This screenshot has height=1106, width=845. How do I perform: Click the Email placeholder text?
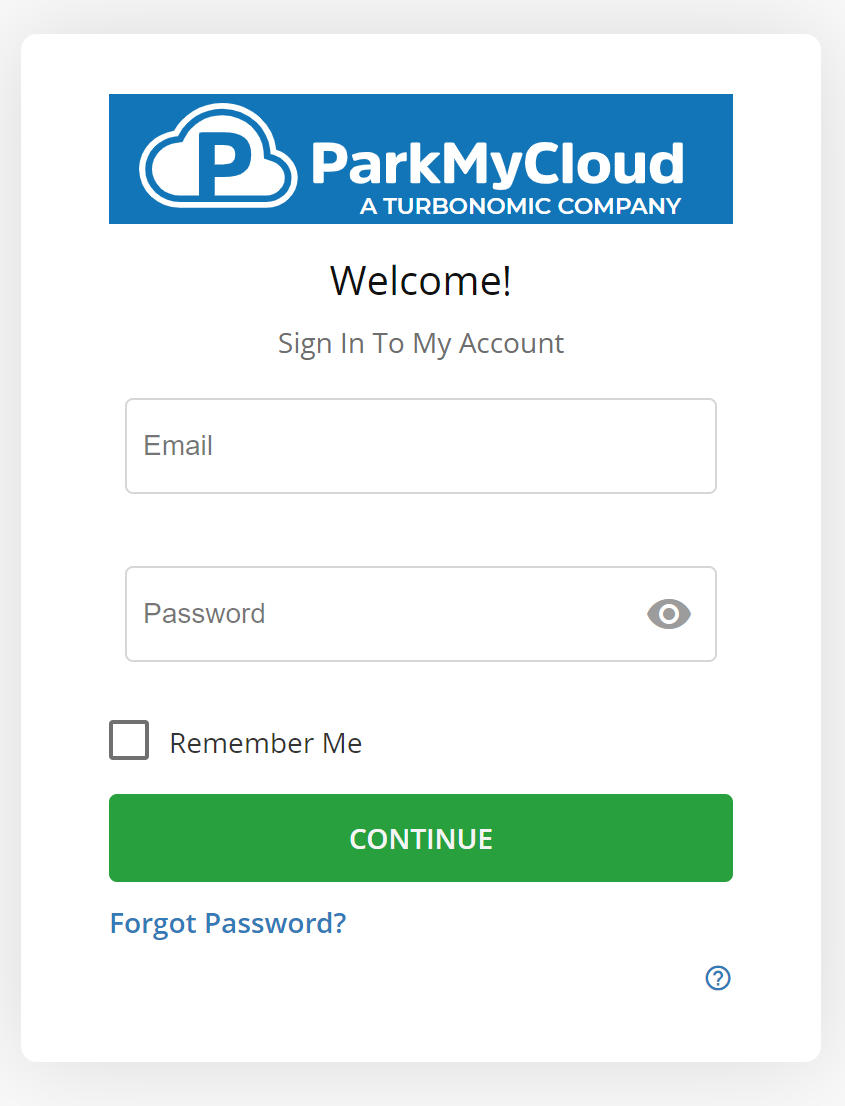click(178, 446)
